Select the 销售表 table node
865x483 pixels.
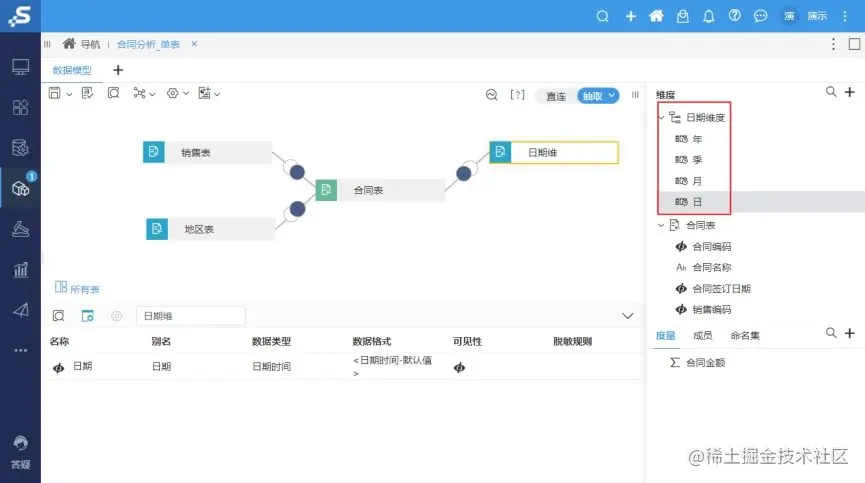click(207, 153)
